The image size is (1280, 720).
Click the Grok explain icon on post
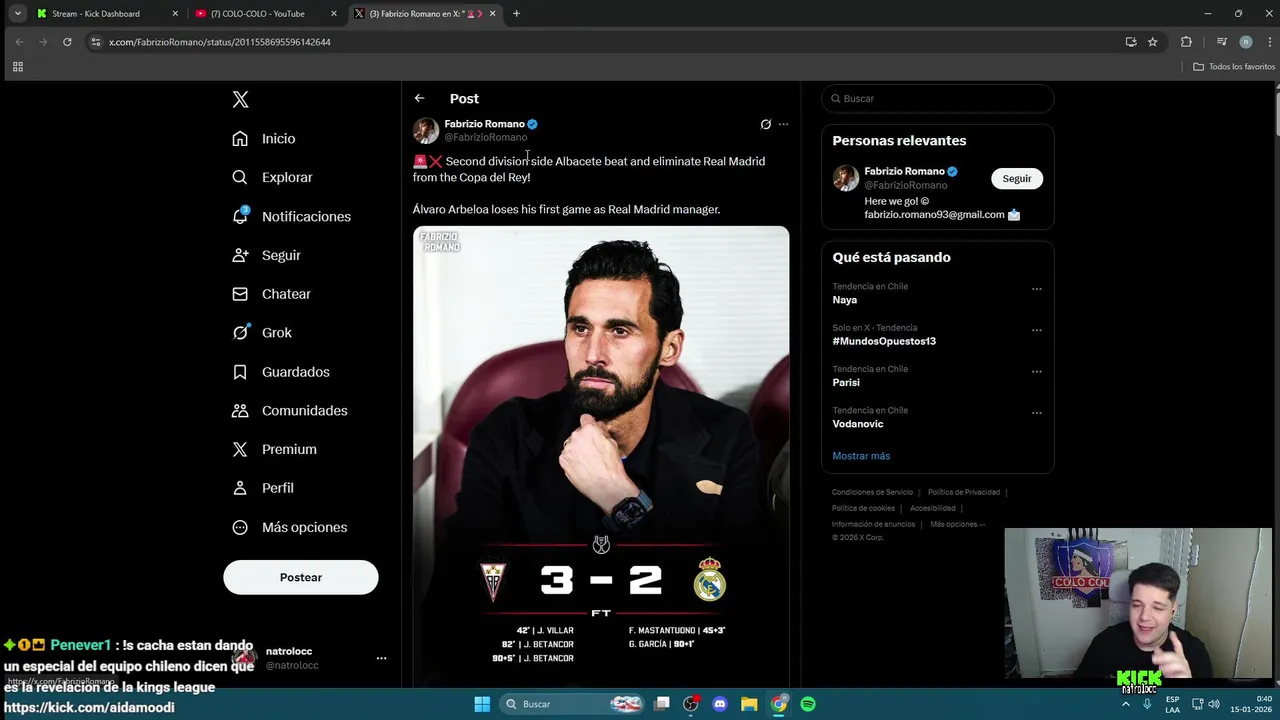click(766, 124)
